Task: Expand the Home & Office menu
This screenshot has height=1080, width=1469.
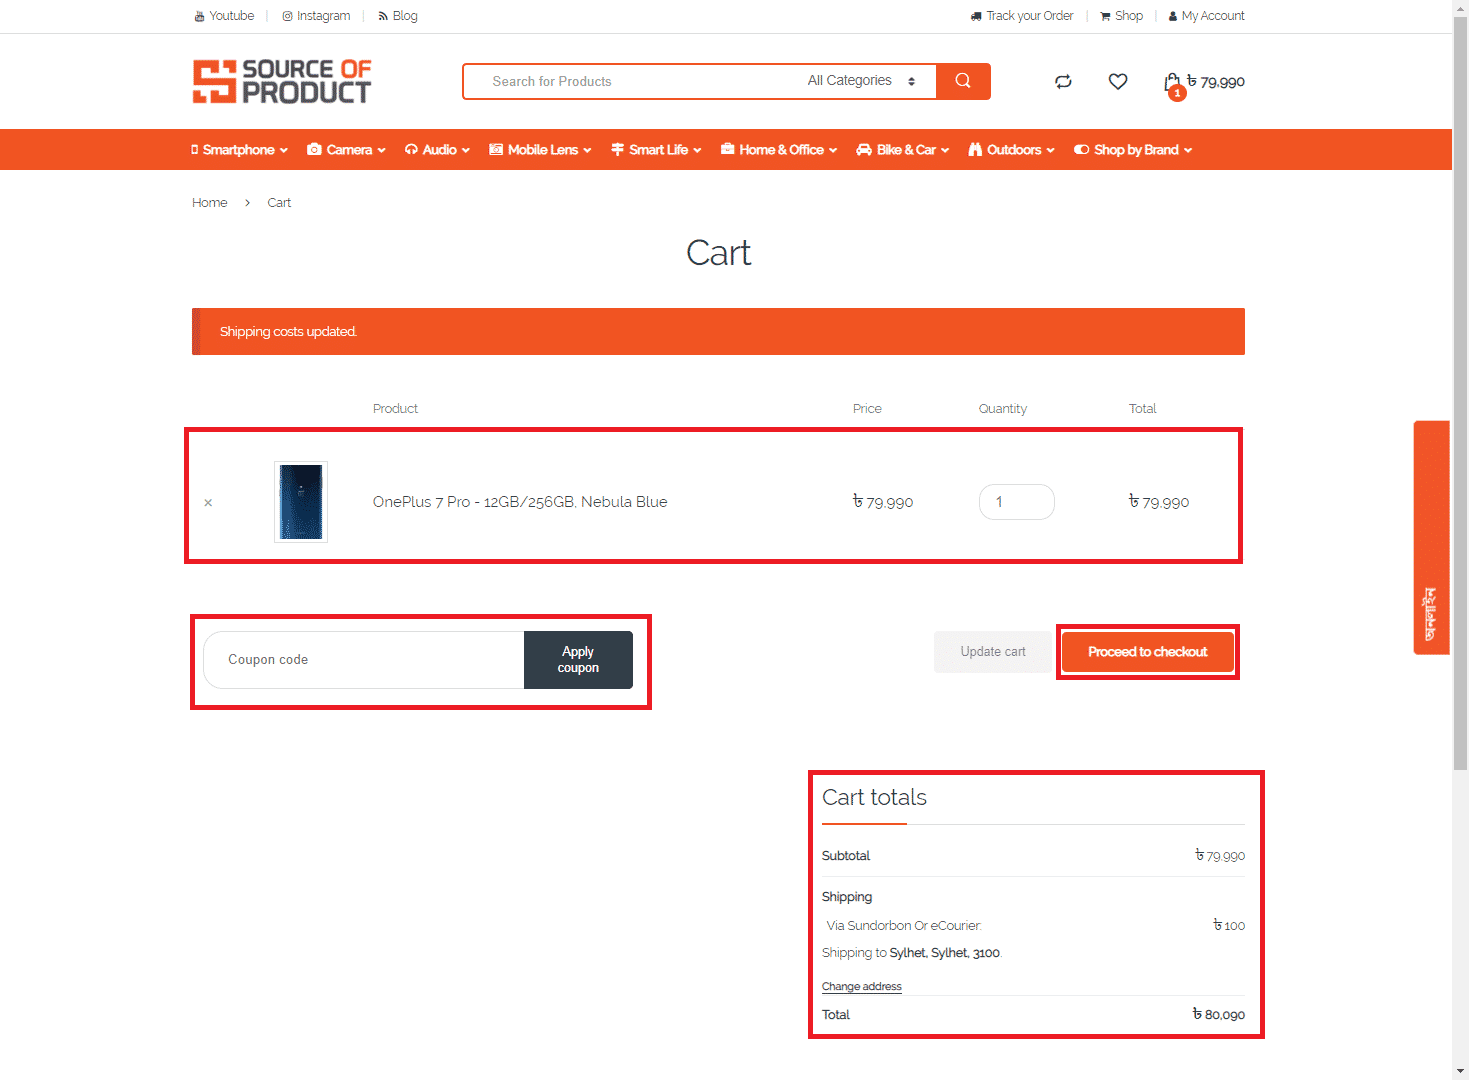Action: (x=779, y=150)
